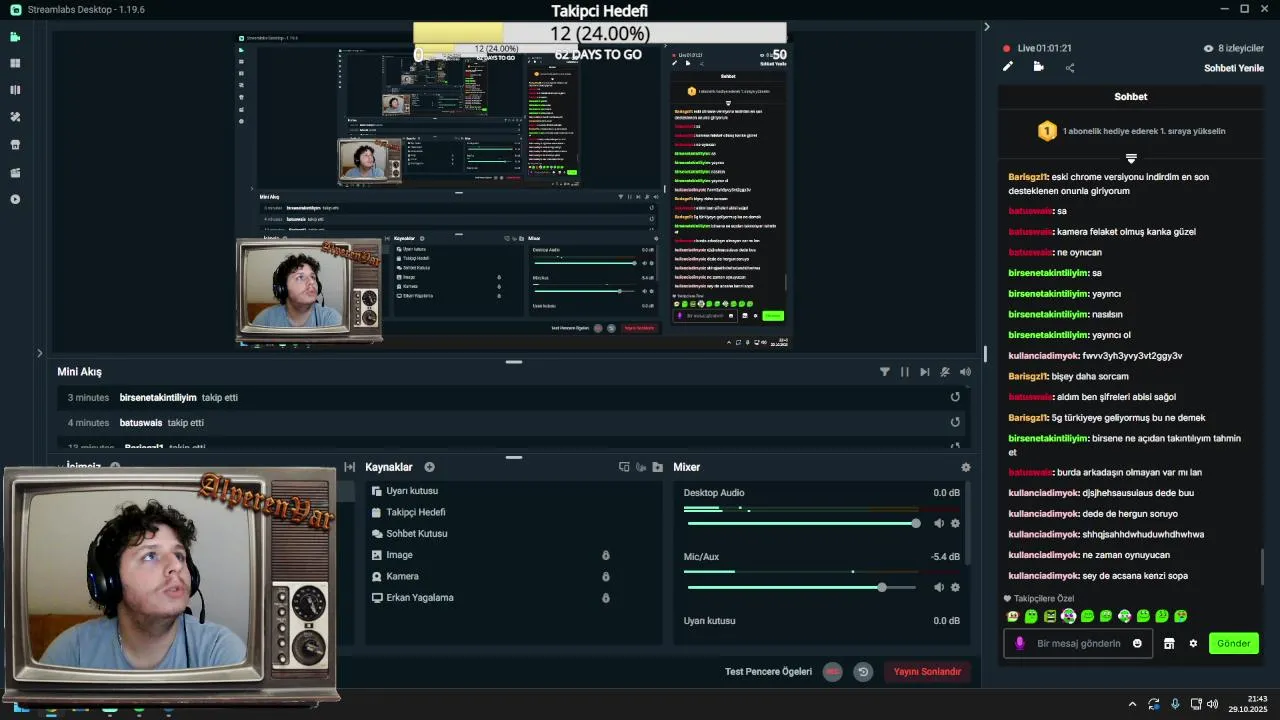The width and height of the screenshot is (1280, 720).
Task: Click the widget overlay icon in the Kaynaklar header
Action: pyautogui.click(x=624, y=467)
